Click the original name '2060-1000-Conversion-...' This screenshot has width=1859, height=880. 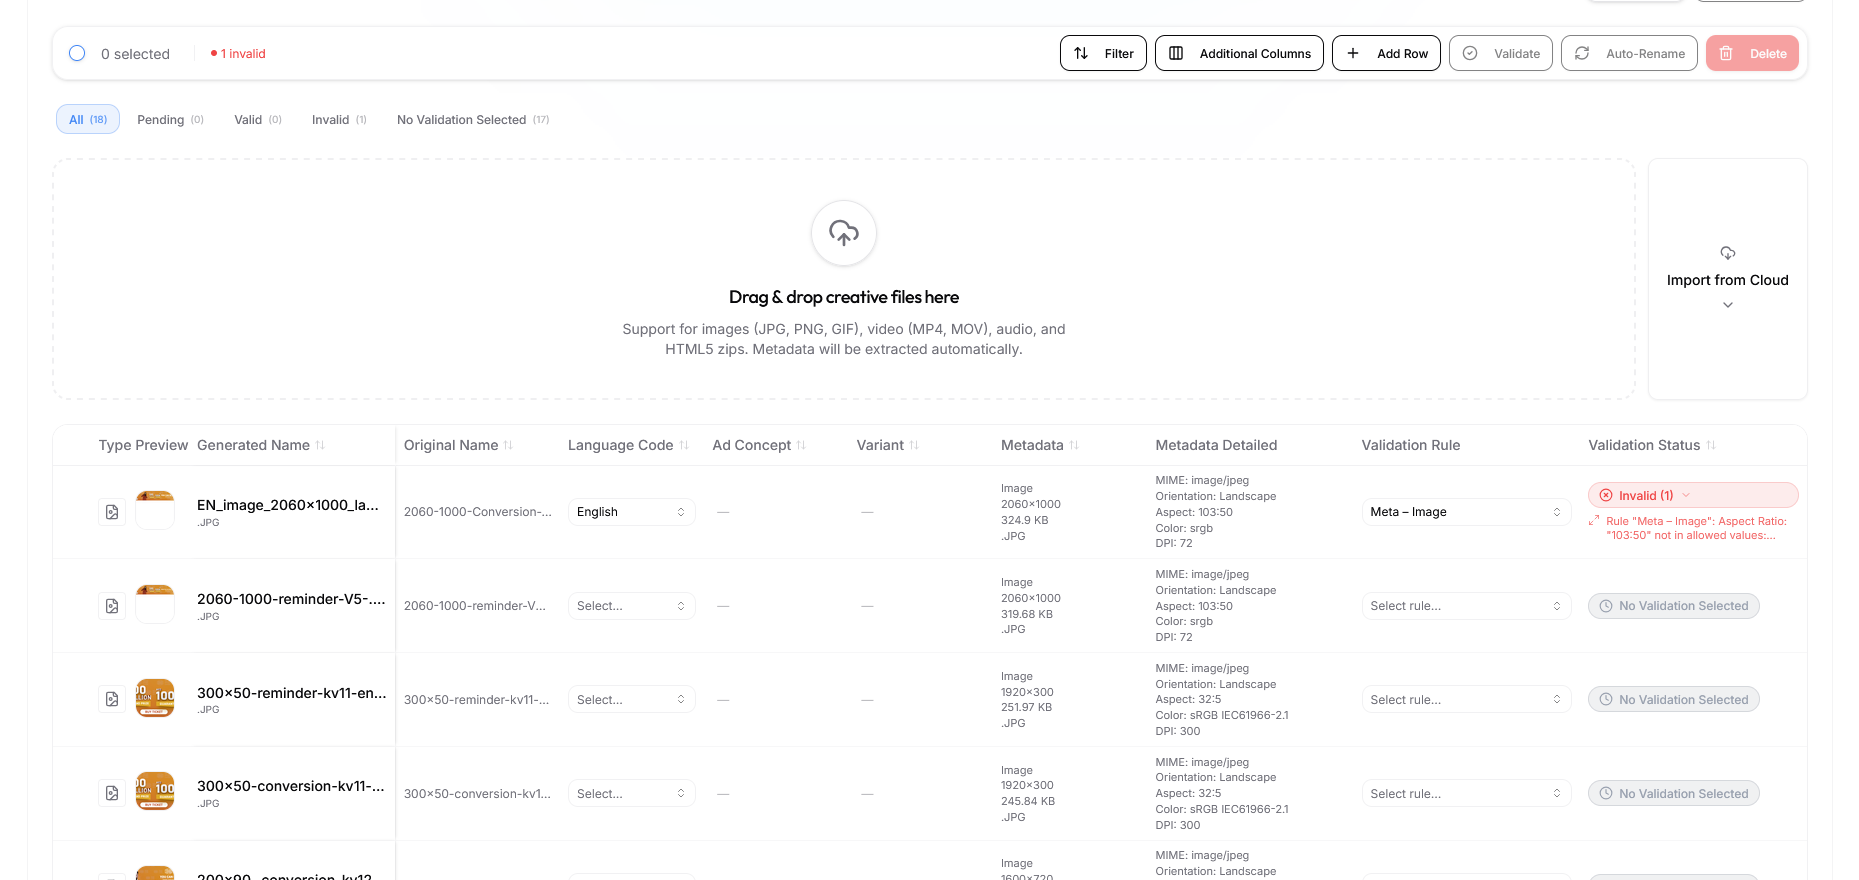478,512
